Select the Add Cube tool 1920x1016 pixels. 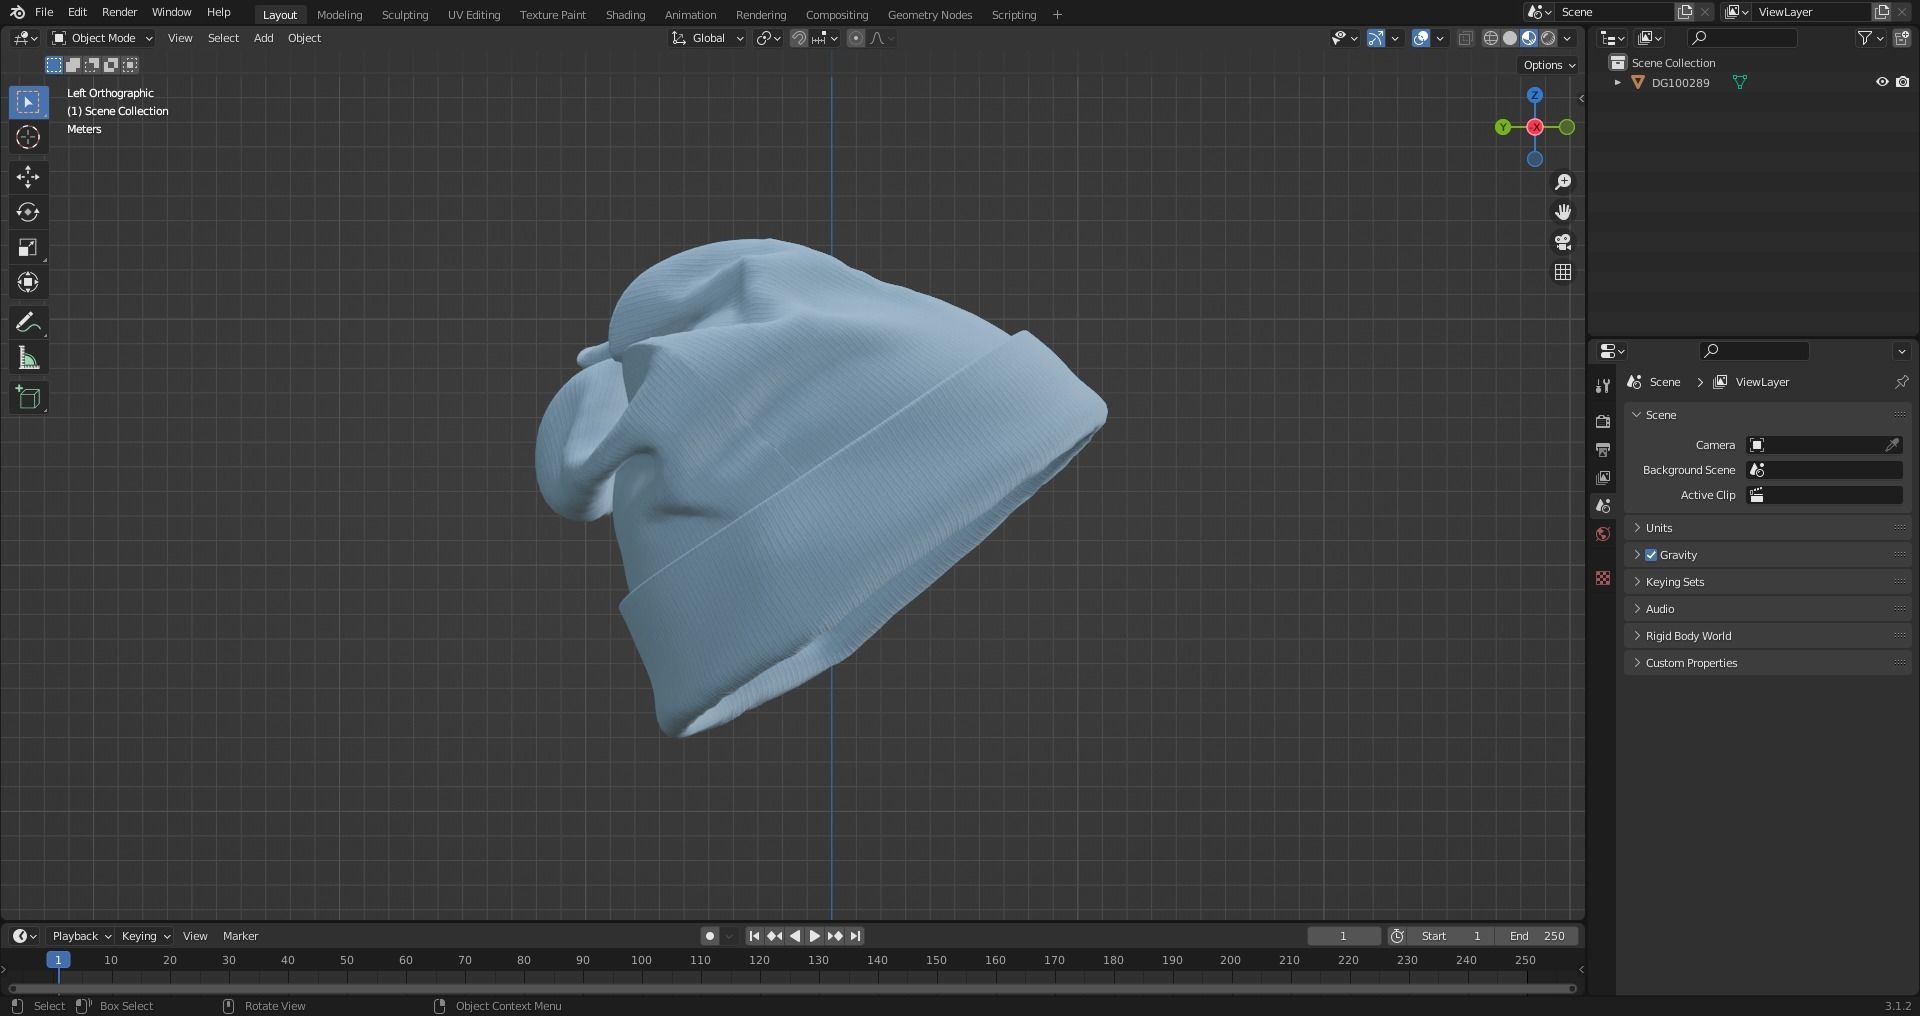[28, 398]
